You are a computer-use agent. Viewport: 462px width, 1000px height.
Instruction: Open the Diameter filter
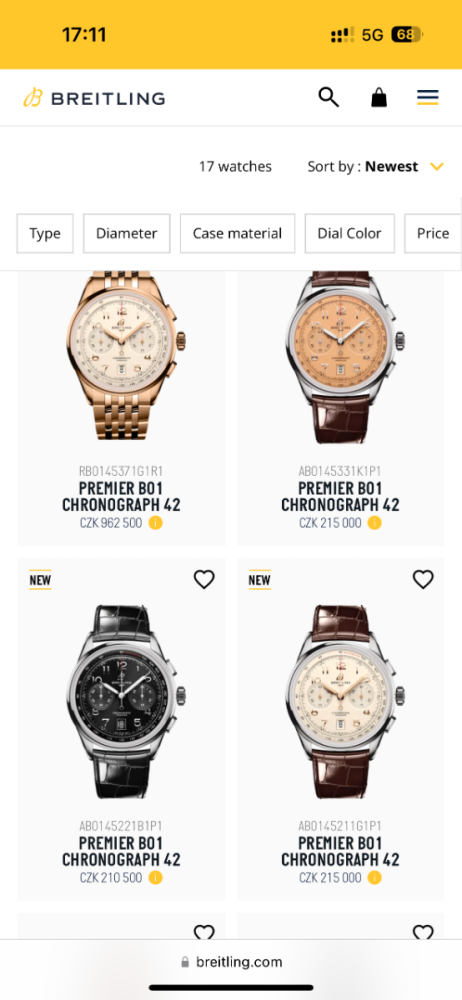(x=126, y=233)
